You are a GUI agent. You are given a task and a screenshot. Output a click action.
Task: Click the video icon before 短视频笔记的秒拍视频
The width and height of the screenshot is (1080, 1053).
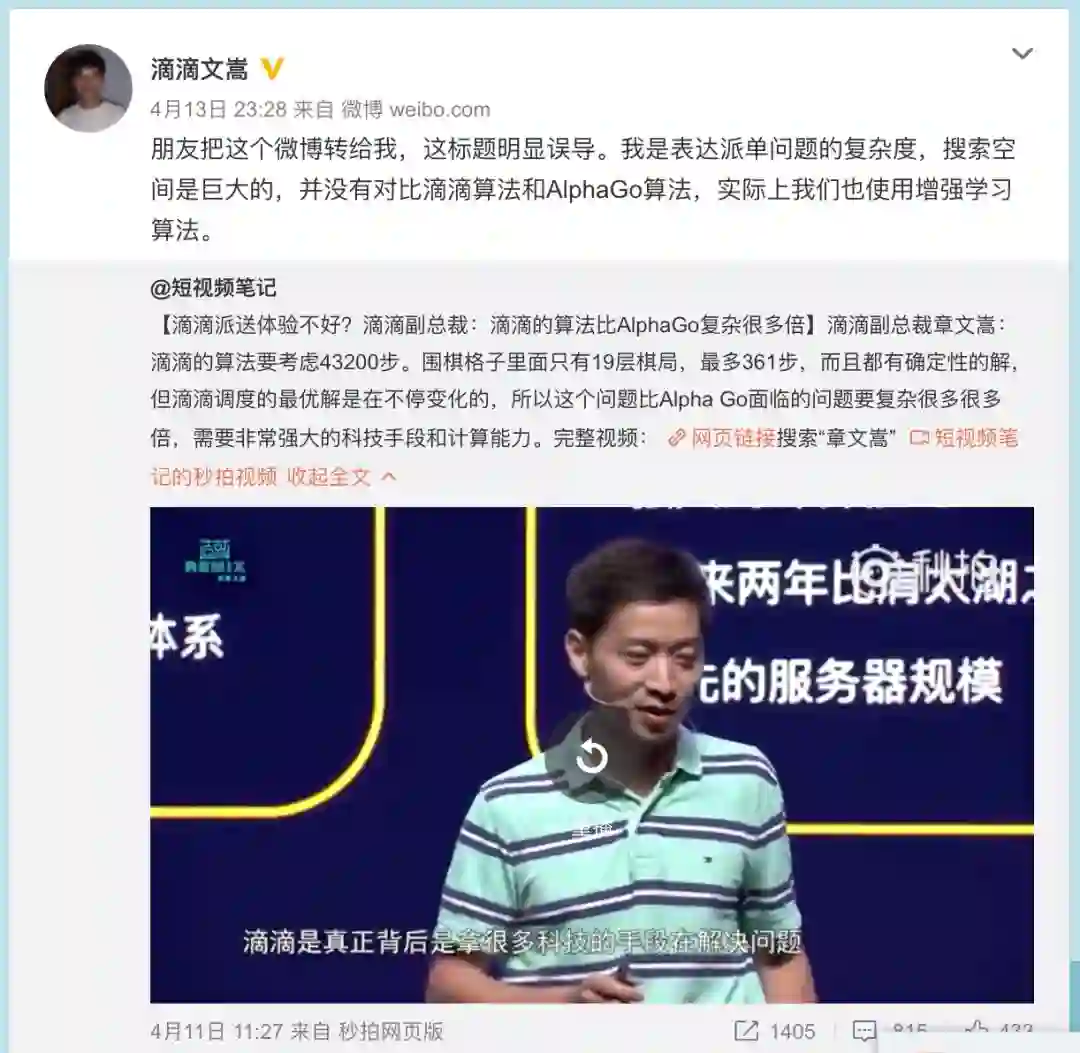click(920, 438)
